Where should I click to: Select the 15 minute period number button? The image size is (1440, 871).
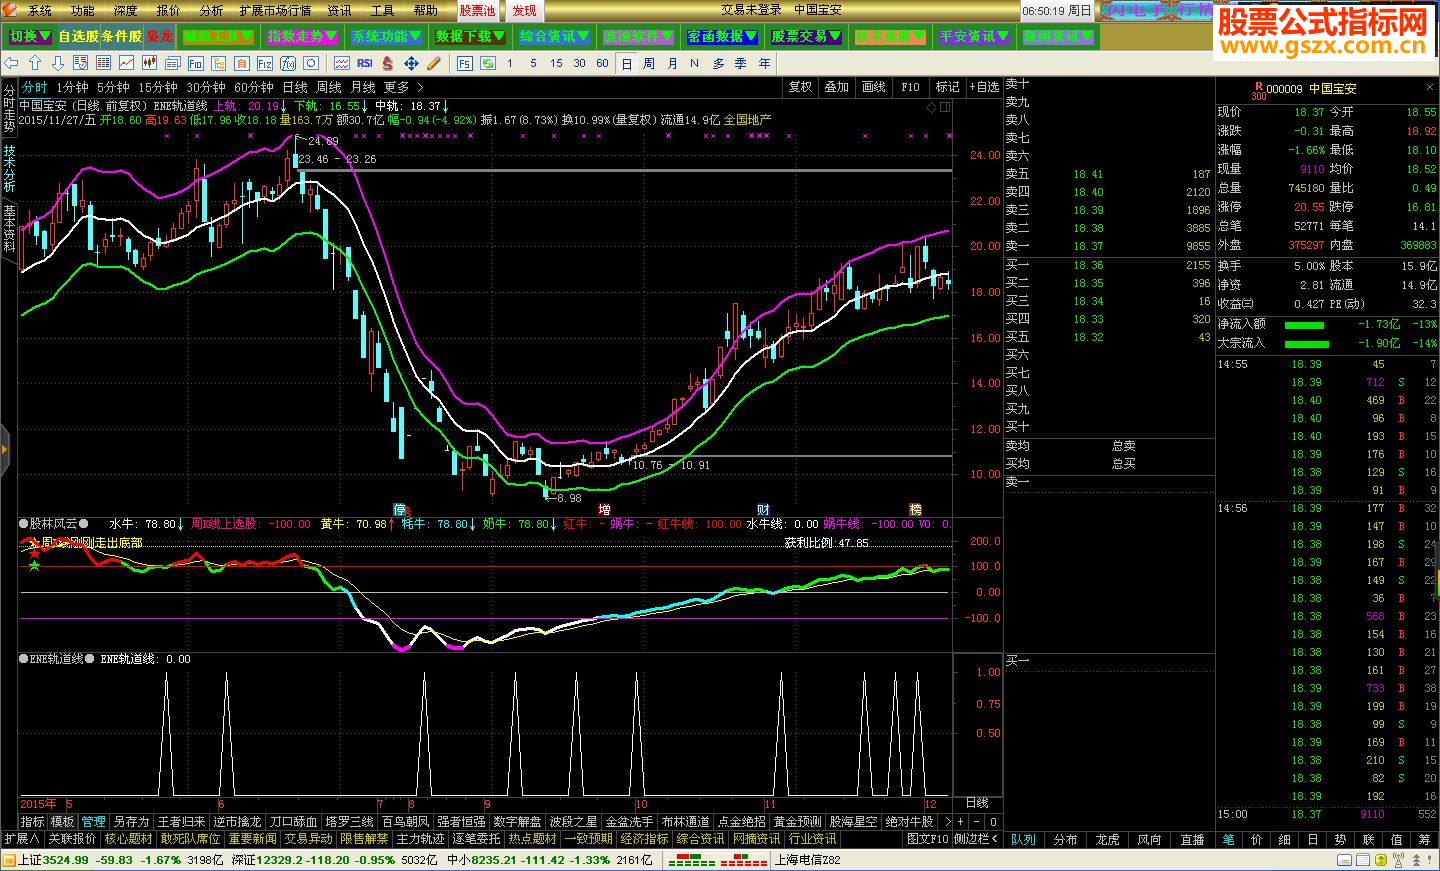[x=556, y=63]
